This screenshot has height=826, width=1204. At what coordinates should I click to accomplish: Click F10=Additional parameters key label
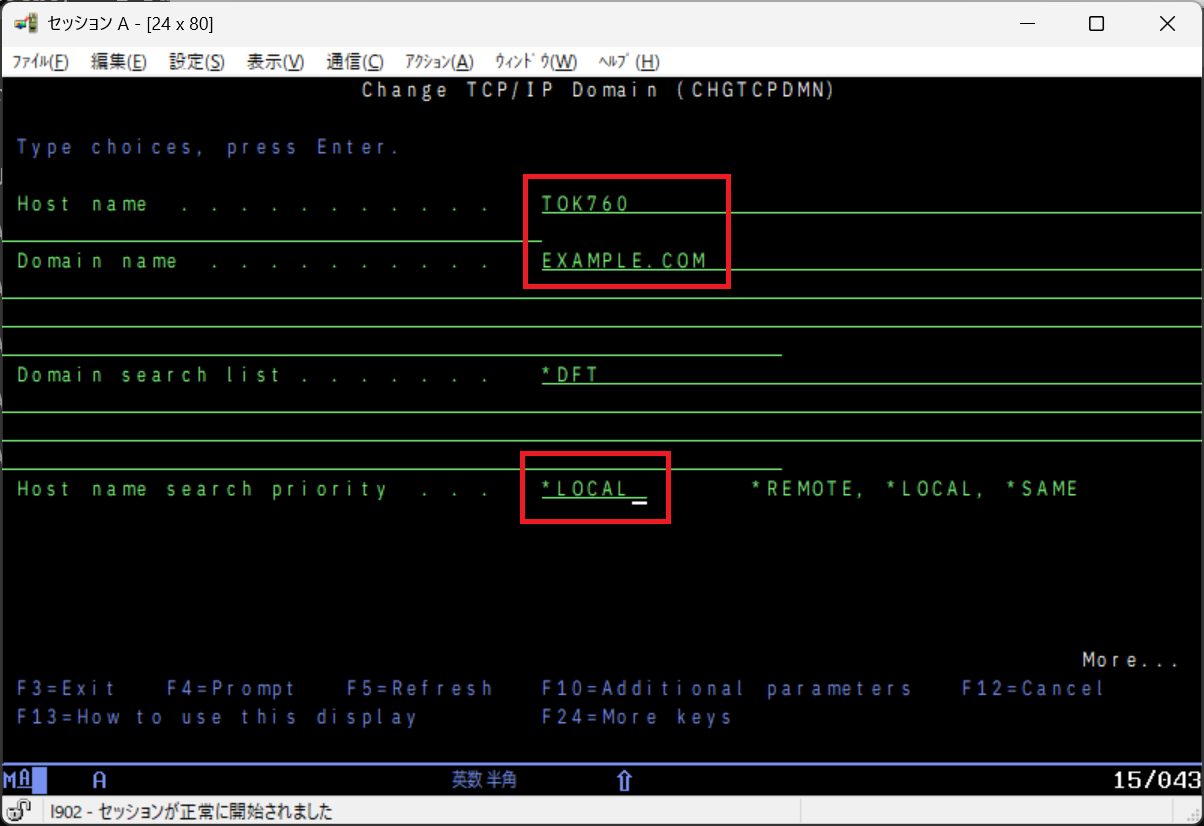point(727,688)
